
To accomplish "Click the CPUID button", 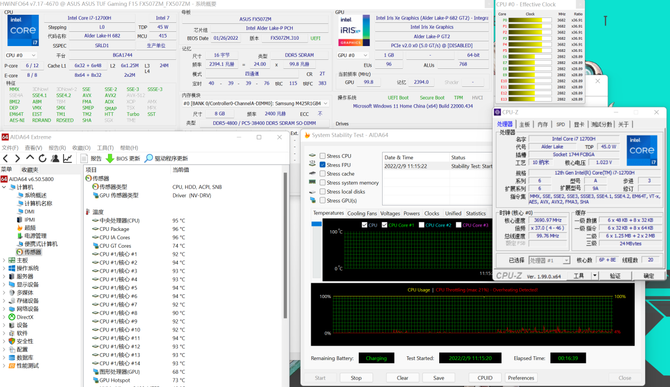I will (485, 378).
